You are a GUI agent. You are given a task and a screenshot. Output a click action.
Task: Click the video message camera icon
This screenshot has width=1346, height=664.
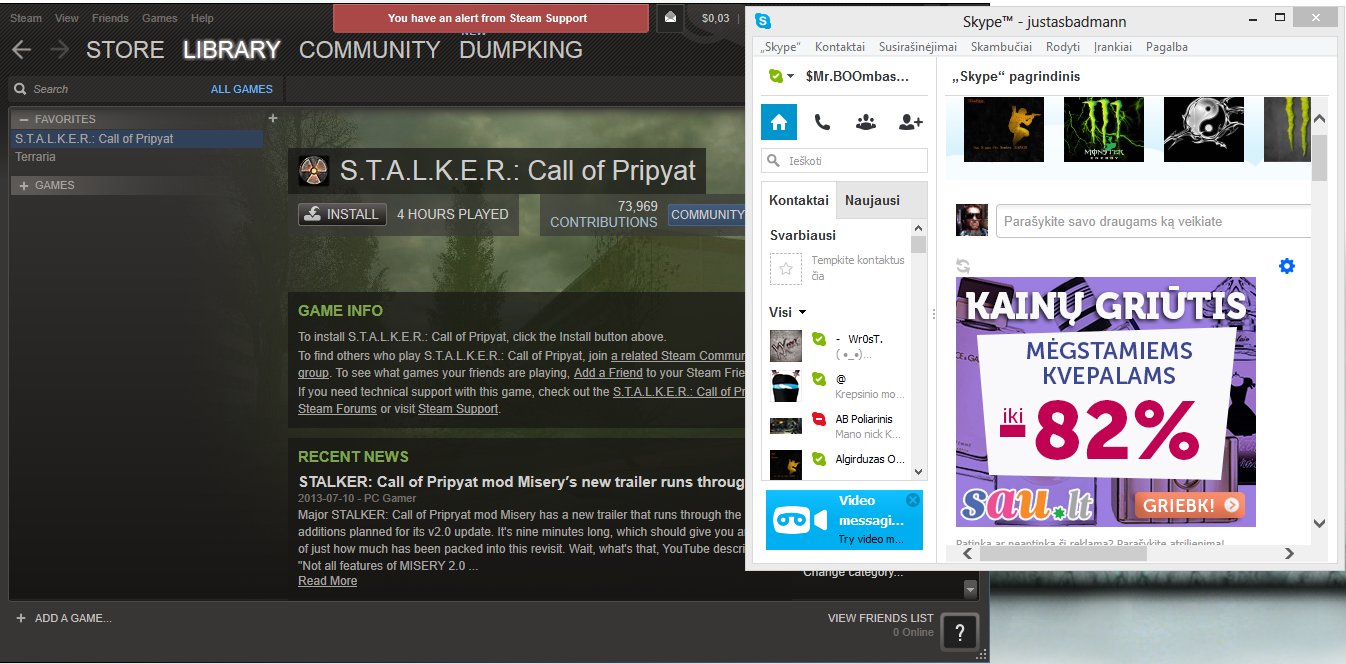802,520
